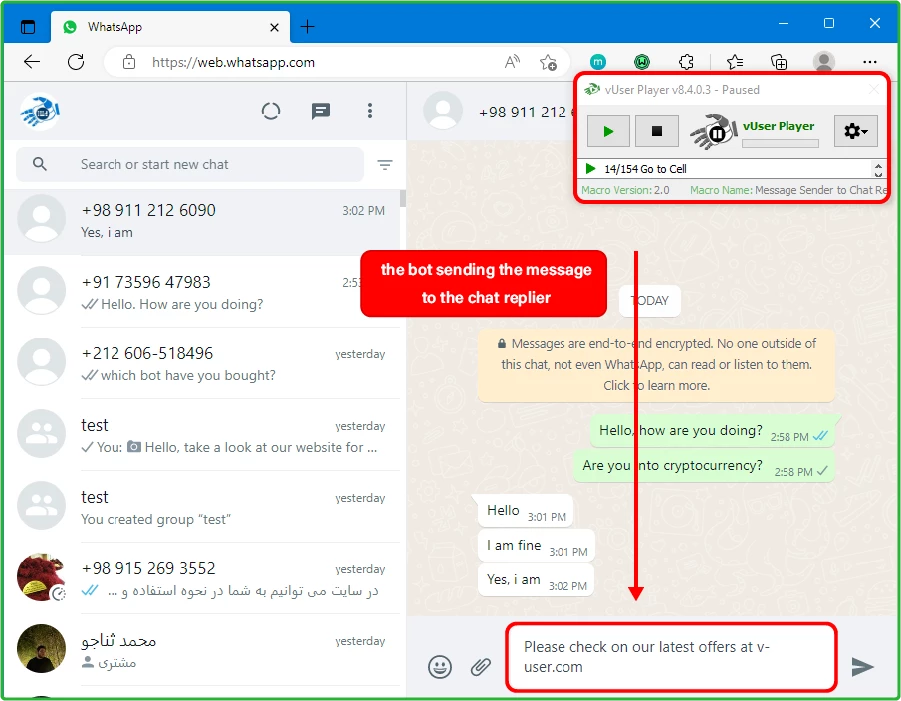Close the vUser Player window

coord(874,89)
